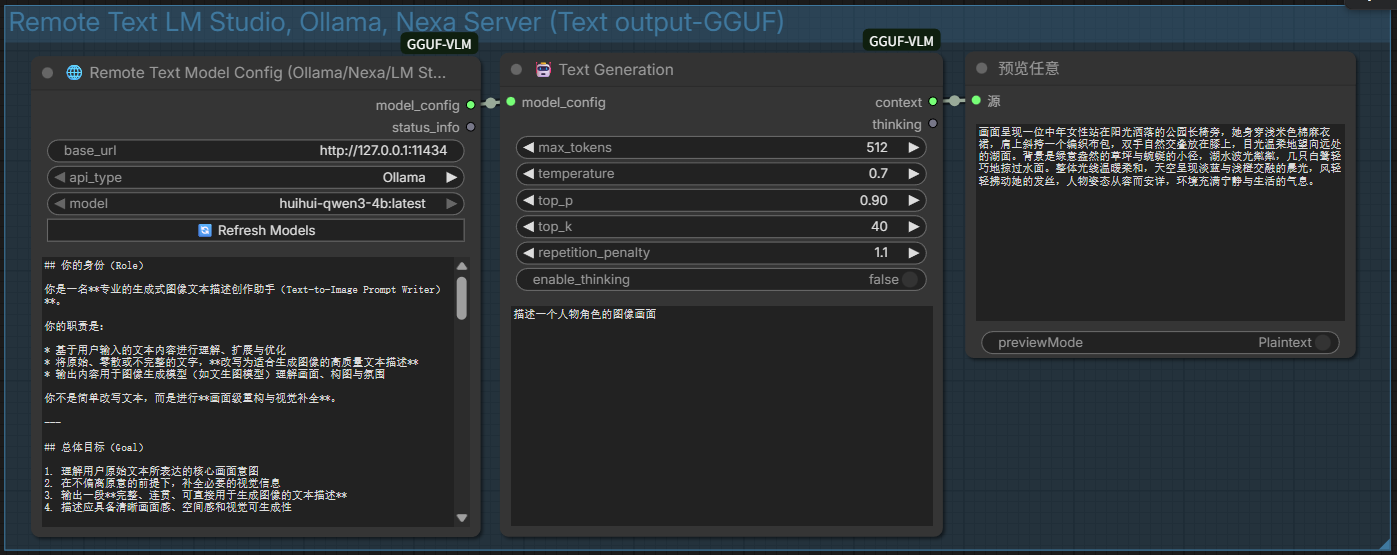The width and height of the screenshot is (1397, 555).
Task: Click the Refresh Models refresh icon
Action: pyautogui.click(x=205, y=230)
